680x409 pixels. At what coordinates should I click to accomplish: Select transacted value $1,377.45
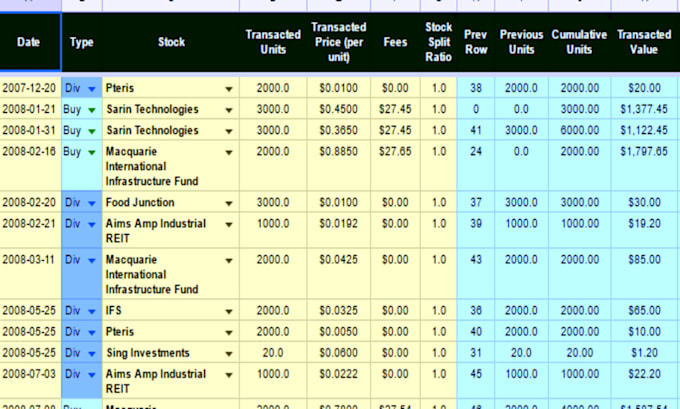[644, 109]
